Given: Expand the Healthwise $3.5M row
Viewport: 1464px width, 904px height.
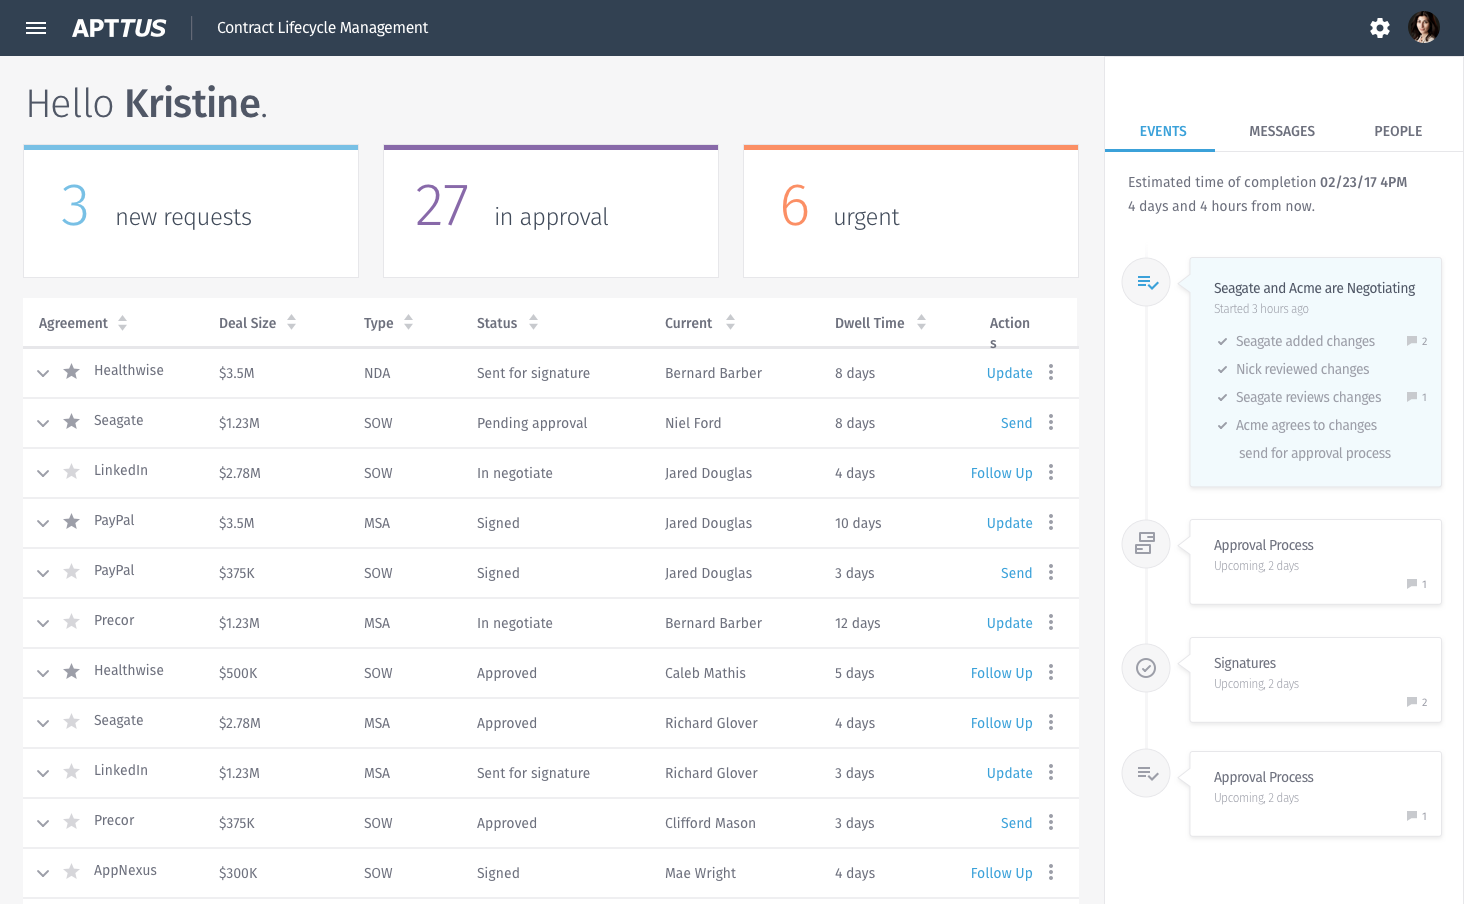Looking at the screenshot, I should (x=43, y=373).
